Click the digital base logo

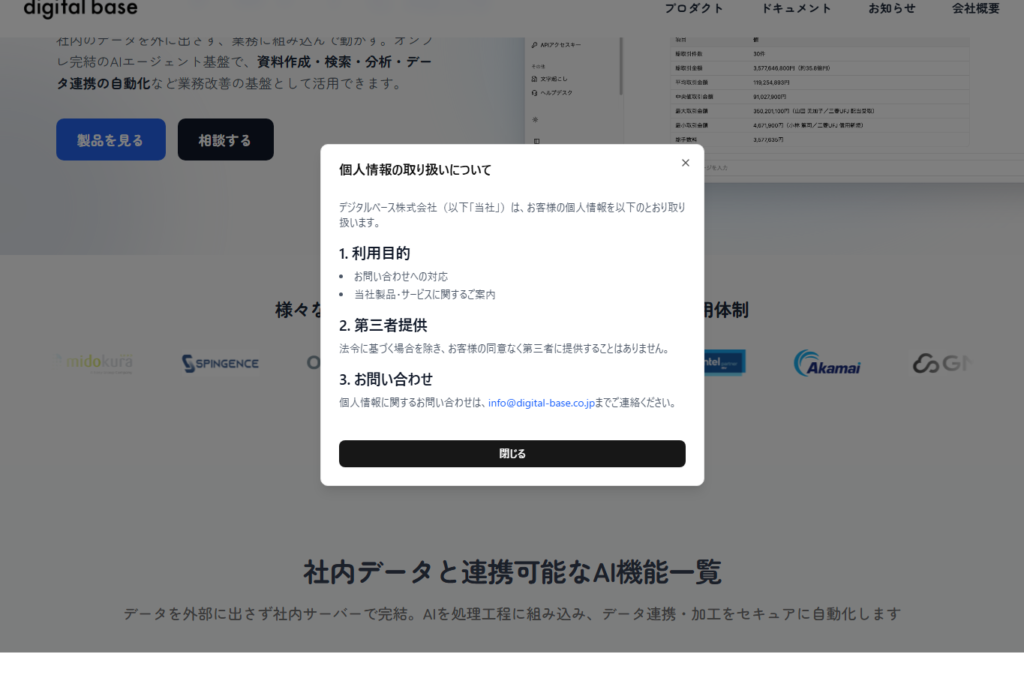tap(80, 8)
